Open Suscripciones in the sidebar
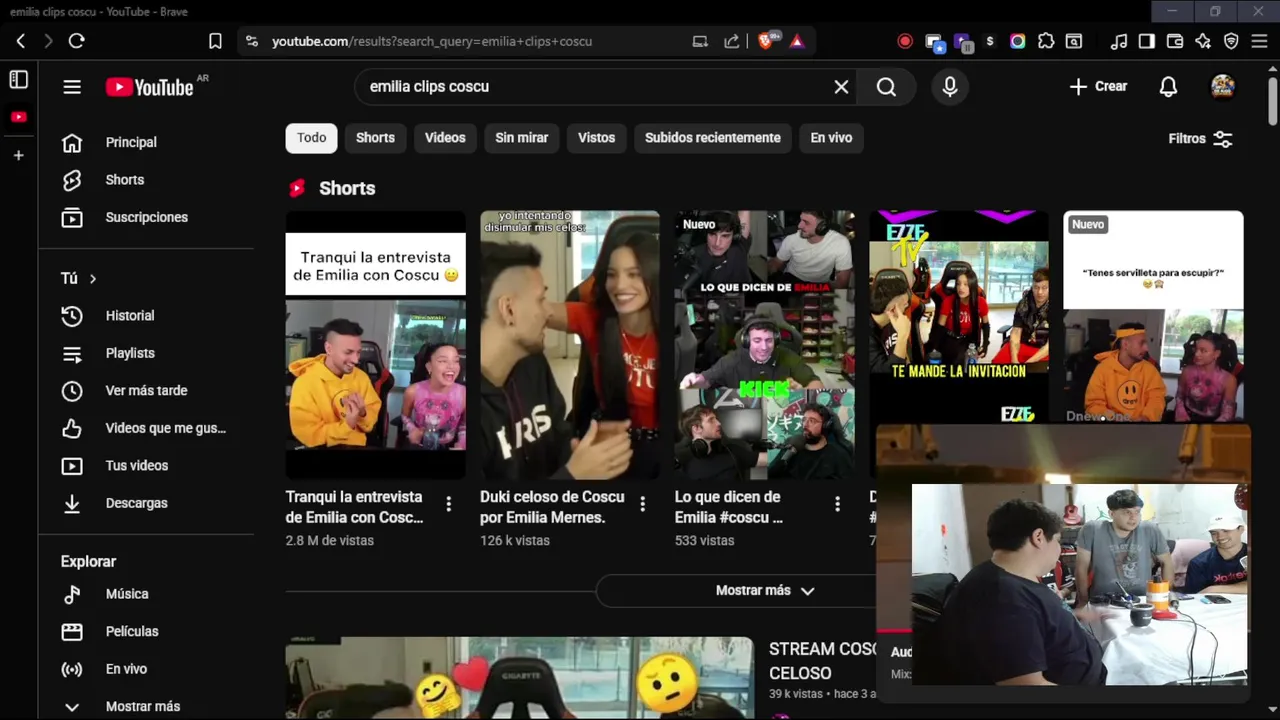This screenshot has height=720, width=1280. 146,218
